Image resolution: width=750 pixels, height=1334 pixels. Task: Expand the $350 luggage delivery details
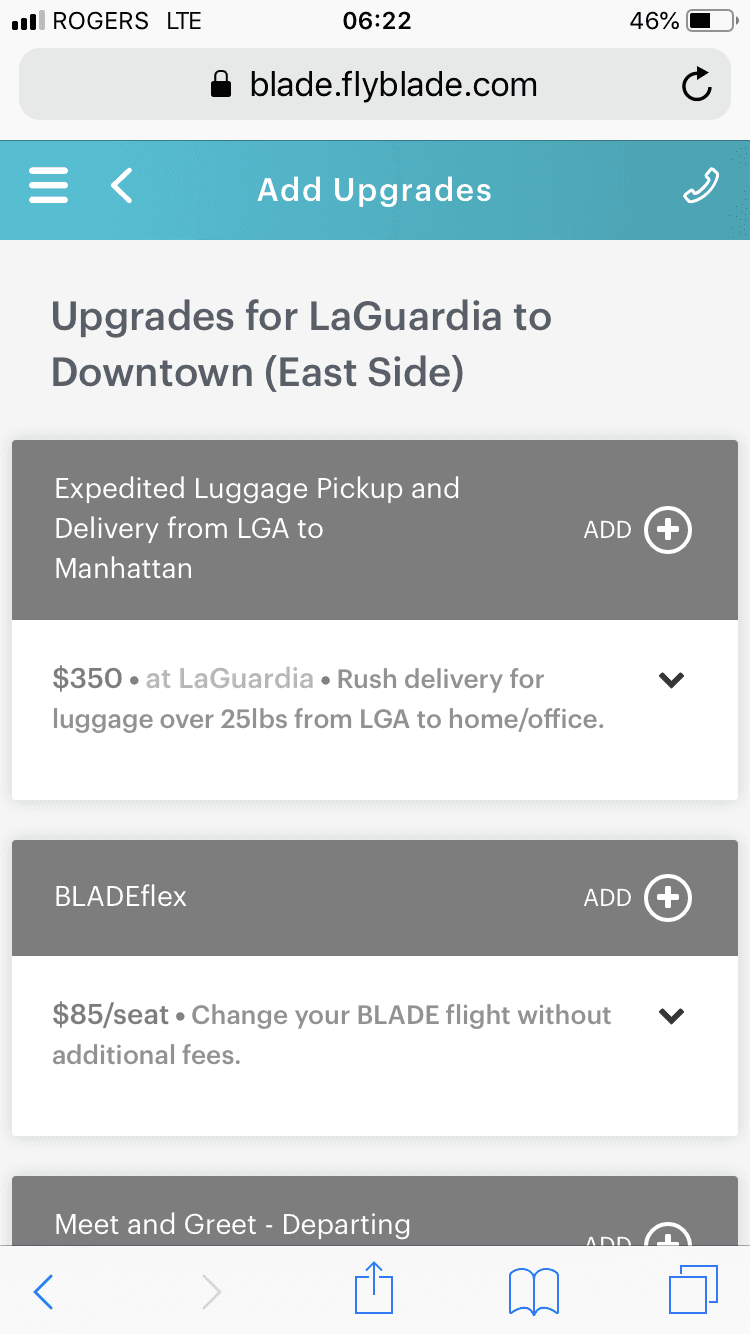coord(671,680)
